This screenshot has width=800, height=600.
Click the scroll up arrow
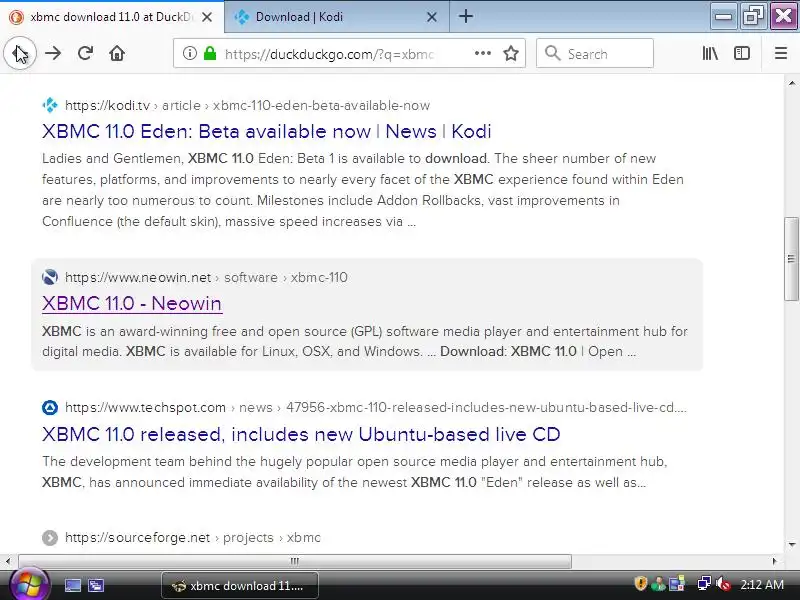pos(791,82)
